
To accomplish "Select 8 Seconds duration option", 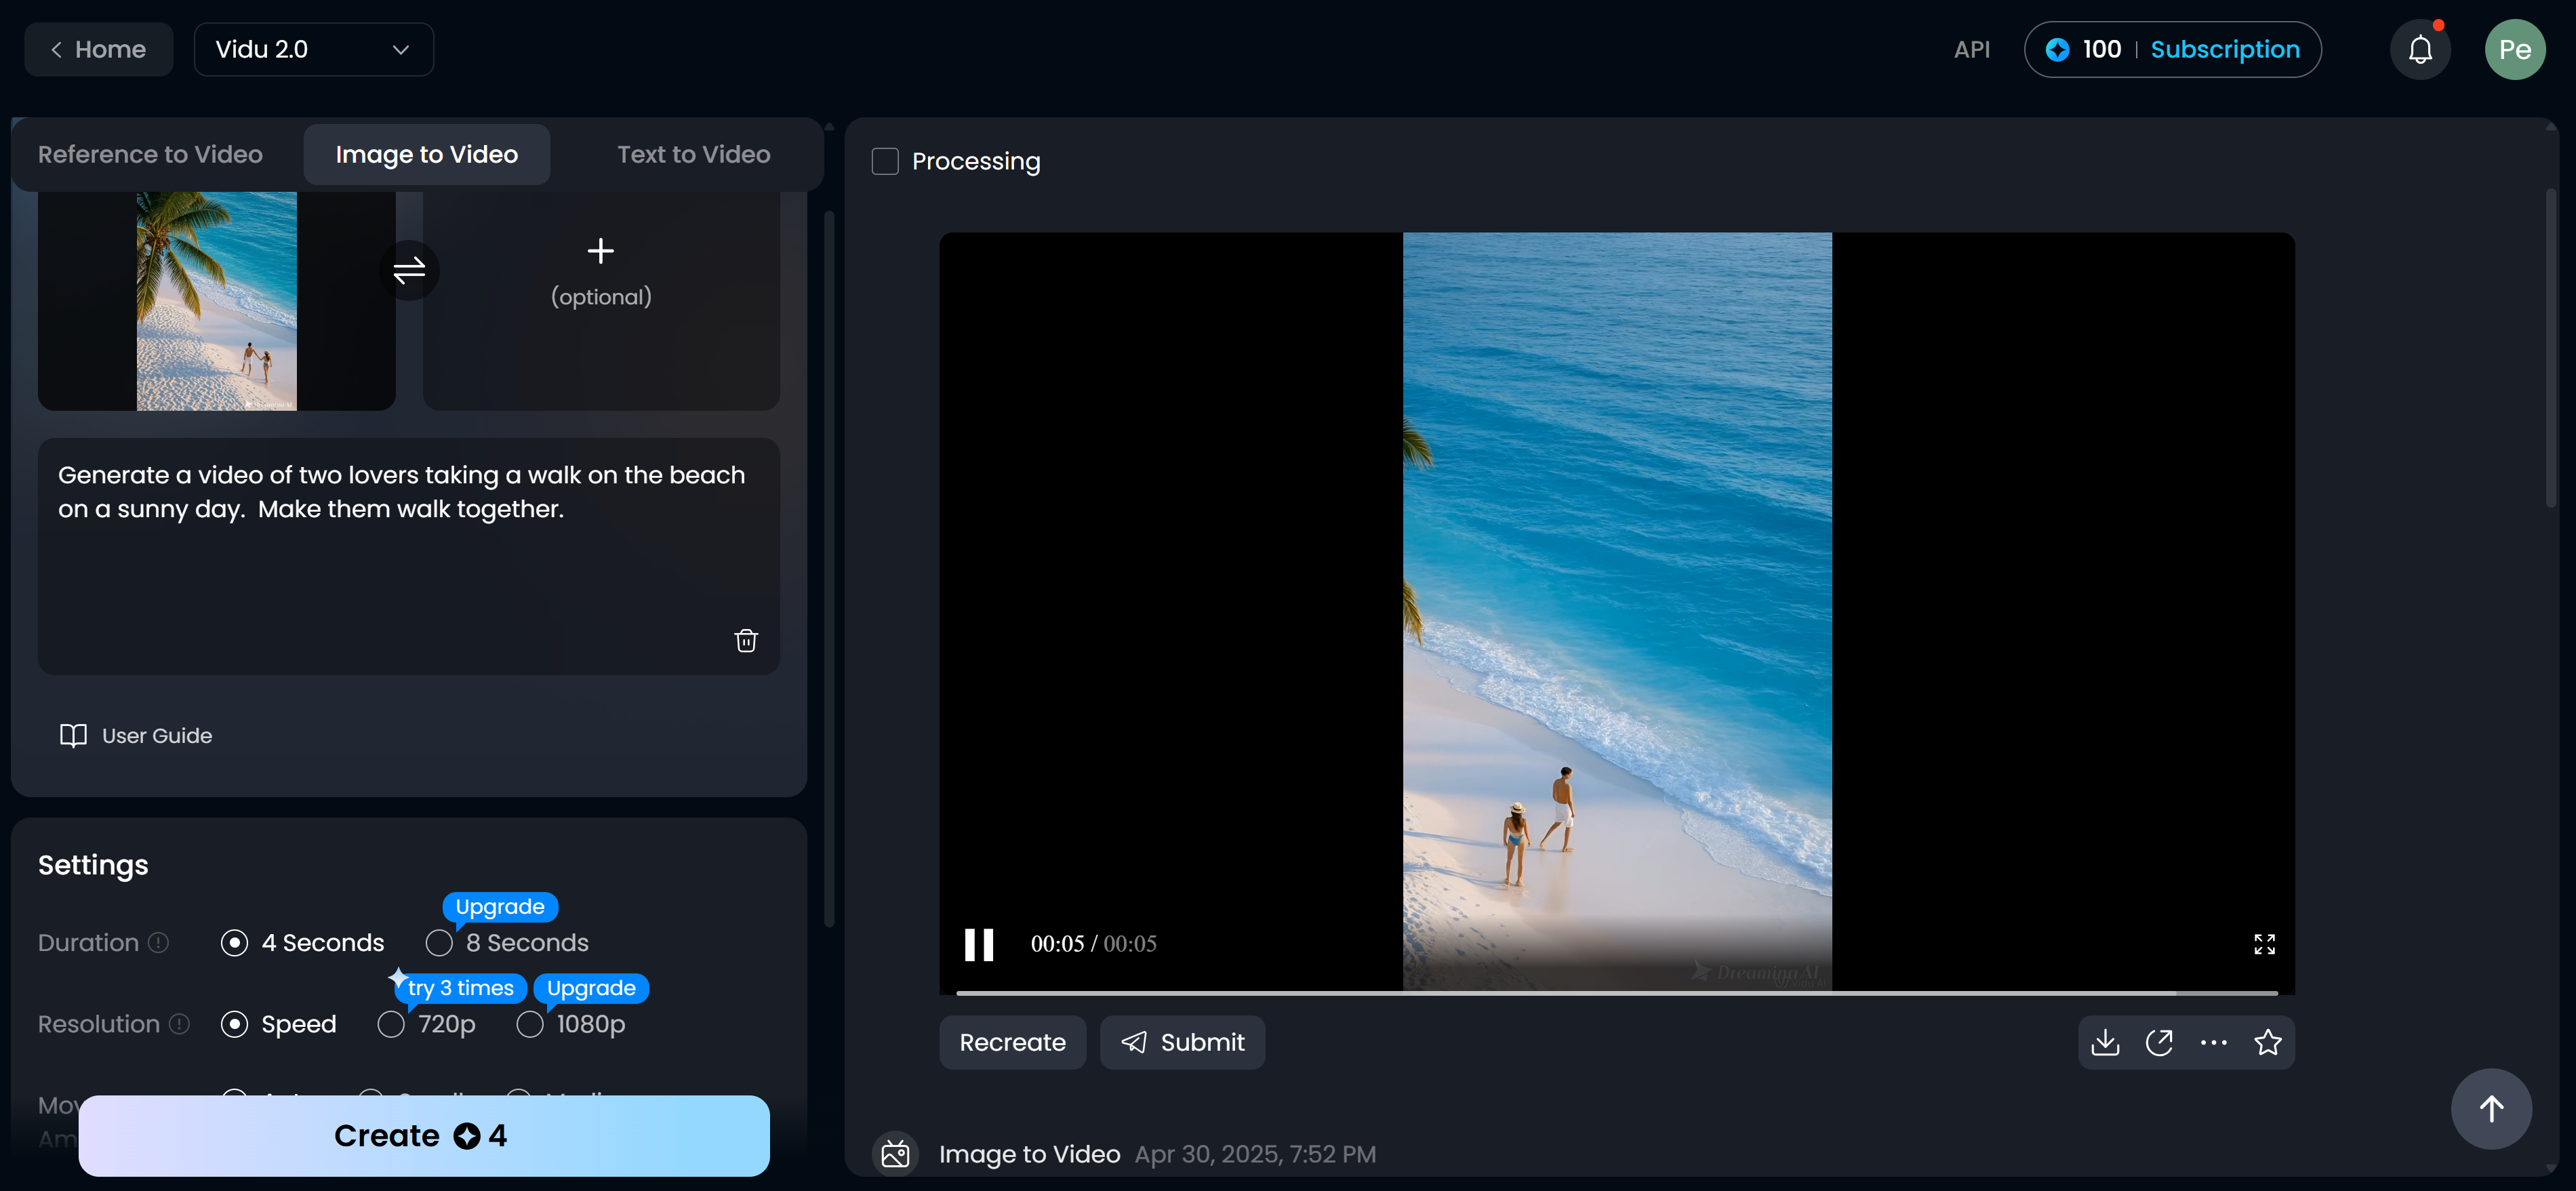I will 439,942.
